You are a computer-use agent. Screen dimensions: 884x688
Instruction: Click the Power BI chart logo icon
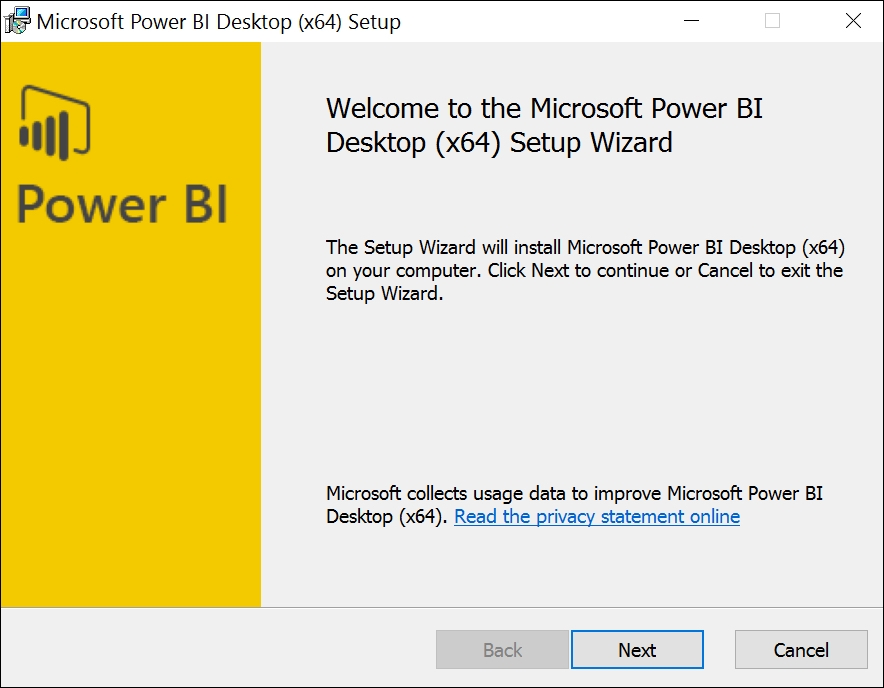click(x=55, y=122)
